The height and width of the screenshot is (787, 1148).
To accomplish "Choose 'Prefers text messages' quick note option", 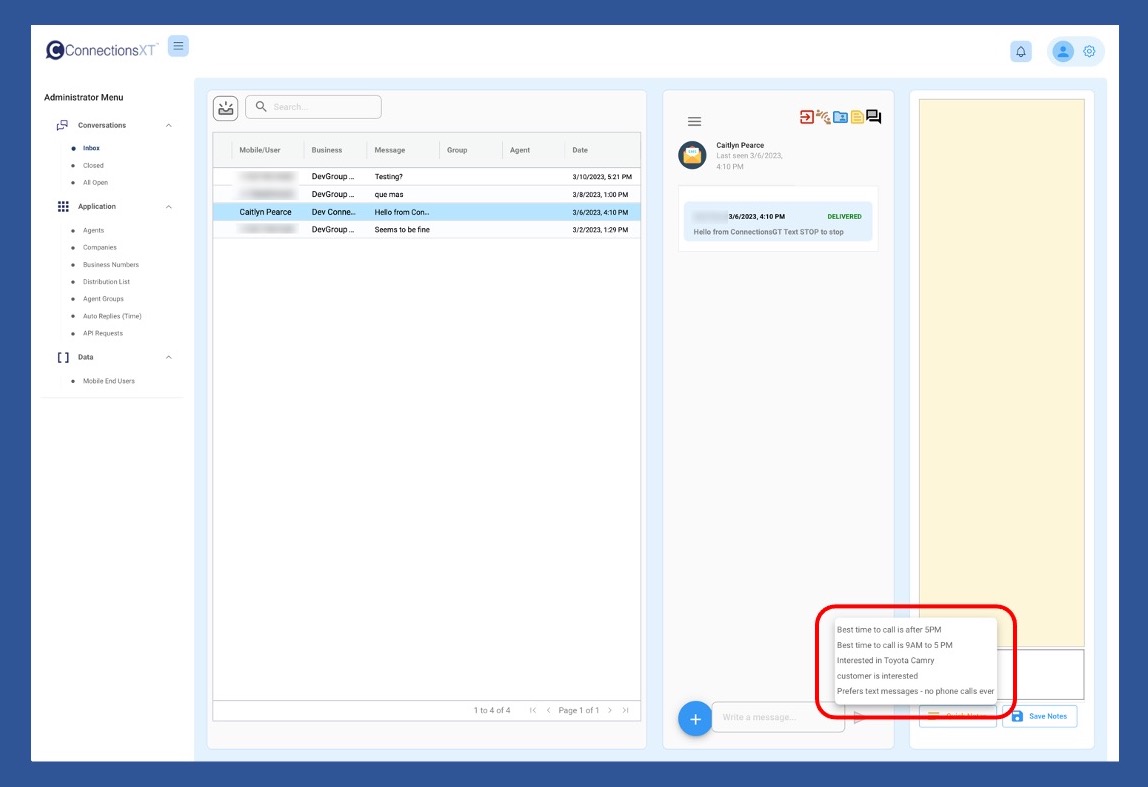I will (x=915, y=691).
